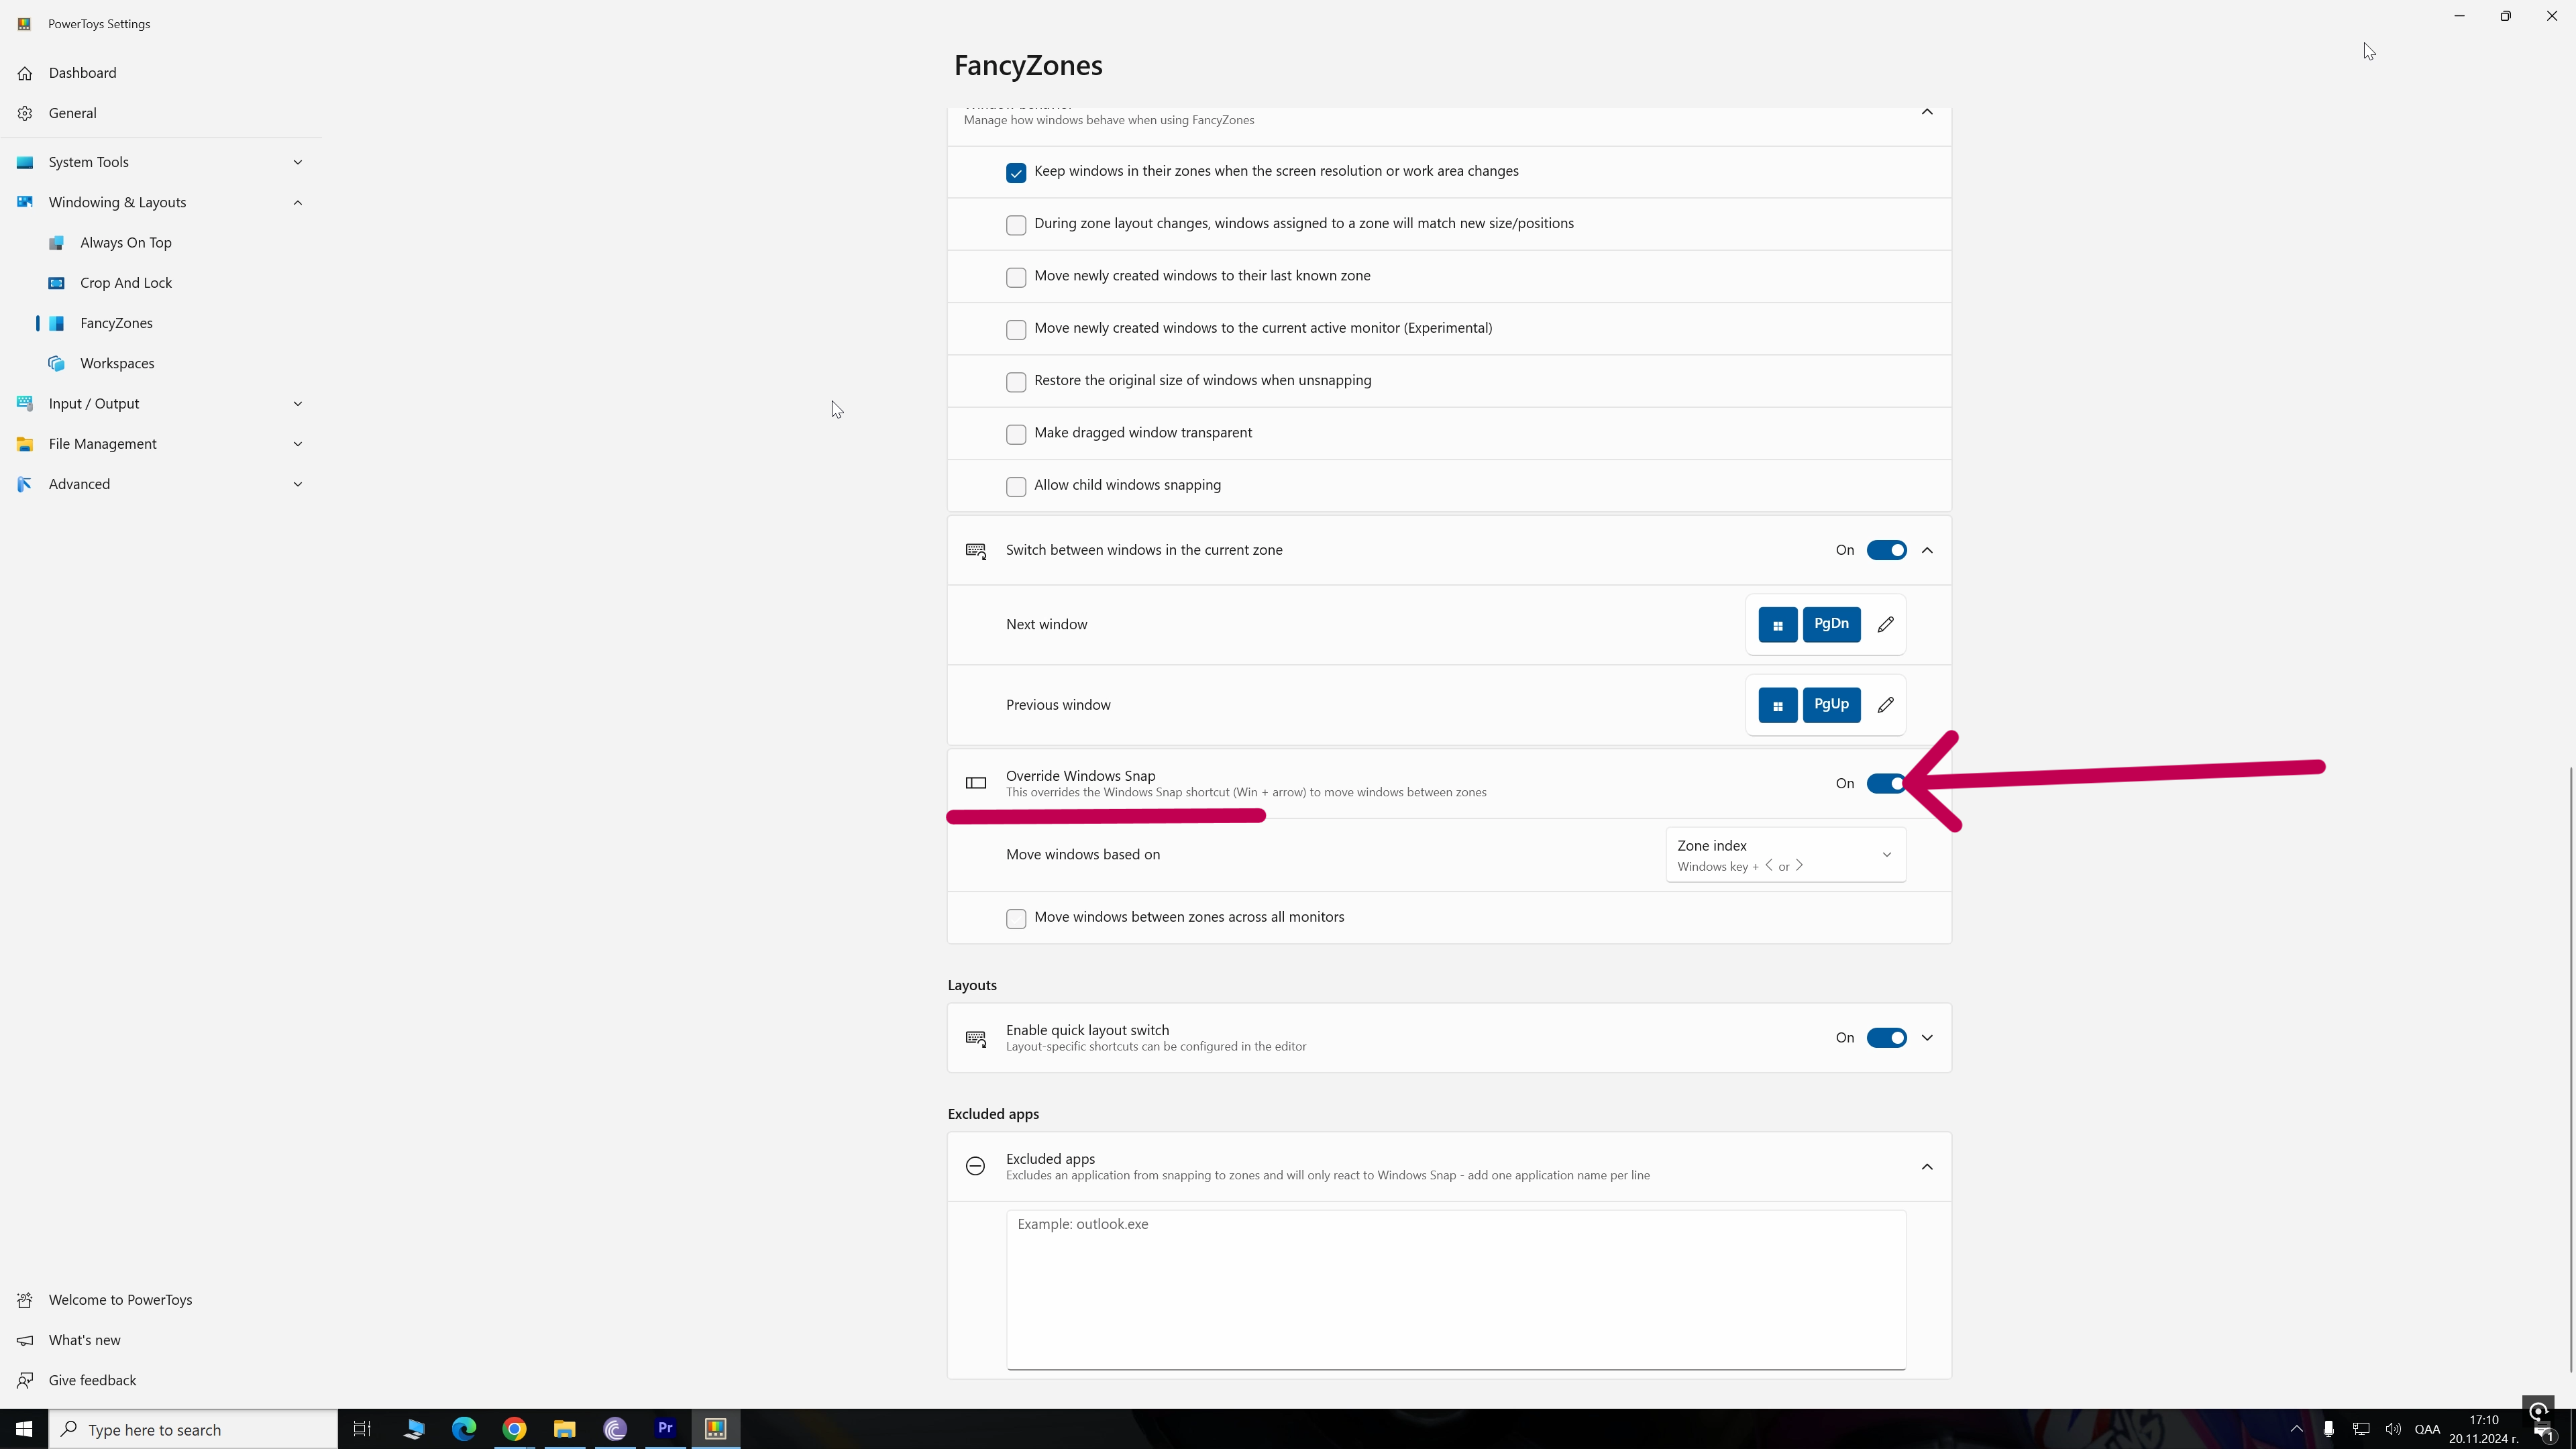Open File Explorer from the taskbar

(564, 1429)
